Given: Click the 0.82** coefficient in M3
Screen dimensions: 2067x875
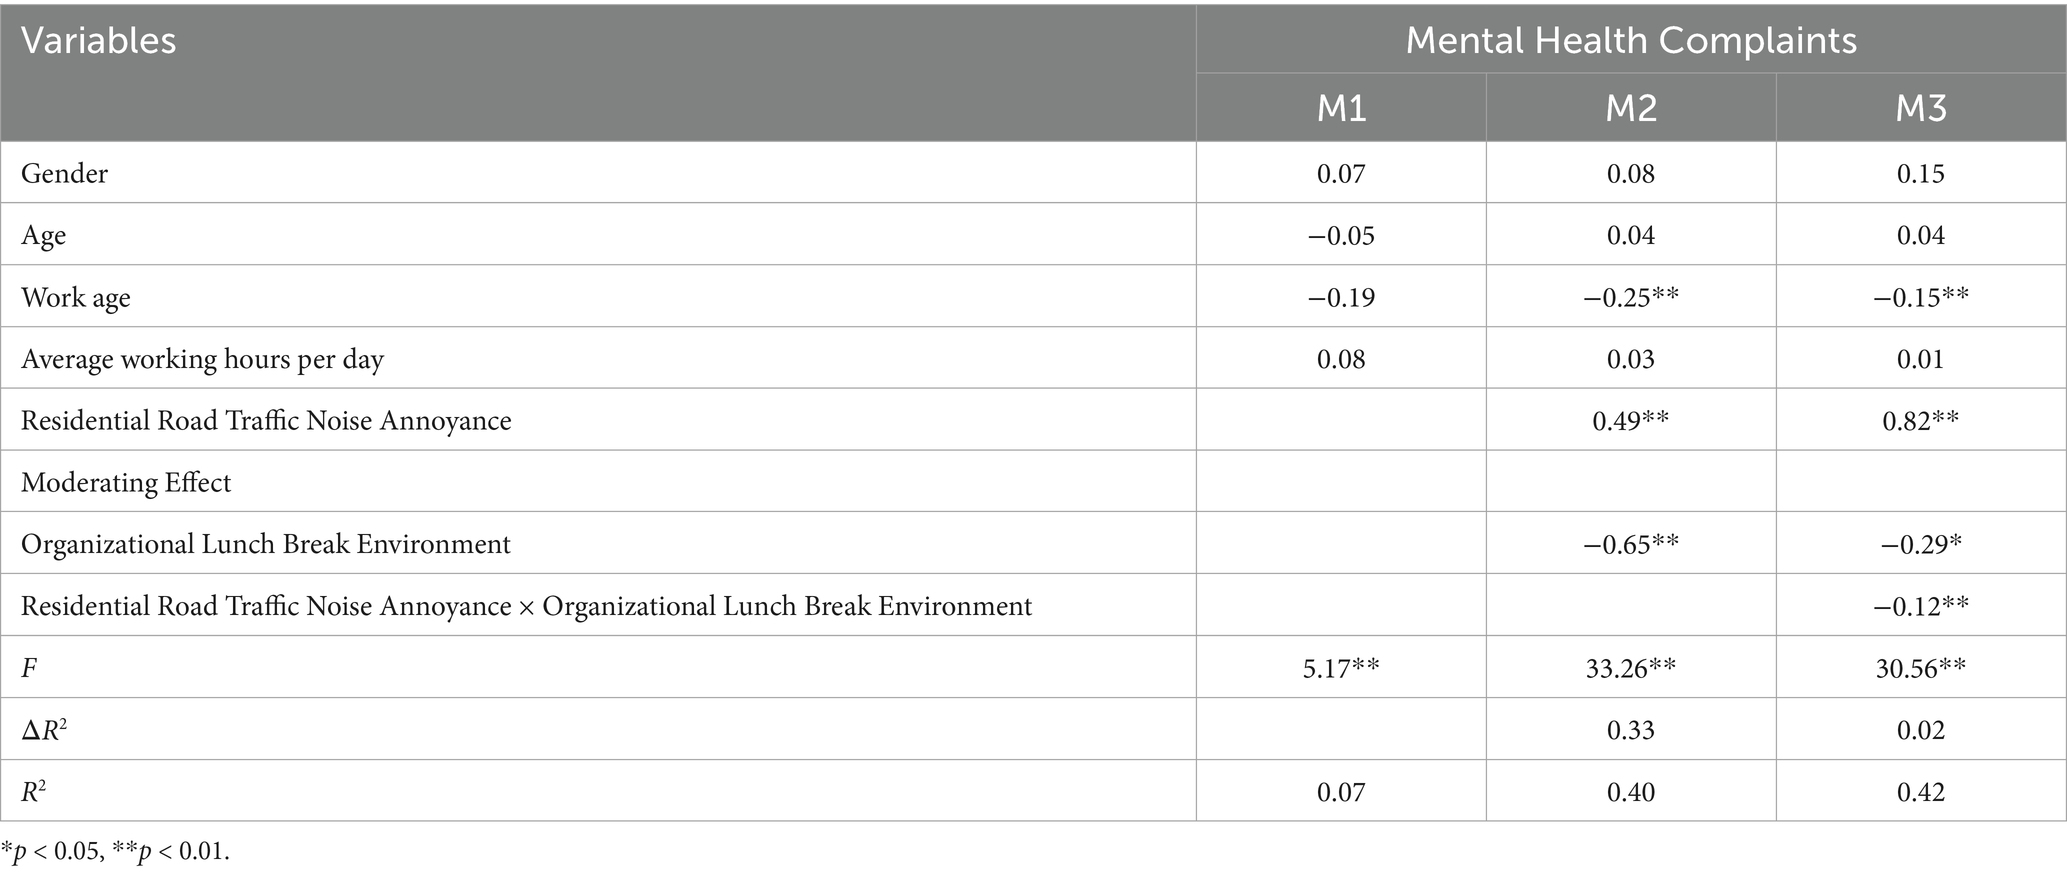Looking at the screenshot, I should [x=1920, y=420].
